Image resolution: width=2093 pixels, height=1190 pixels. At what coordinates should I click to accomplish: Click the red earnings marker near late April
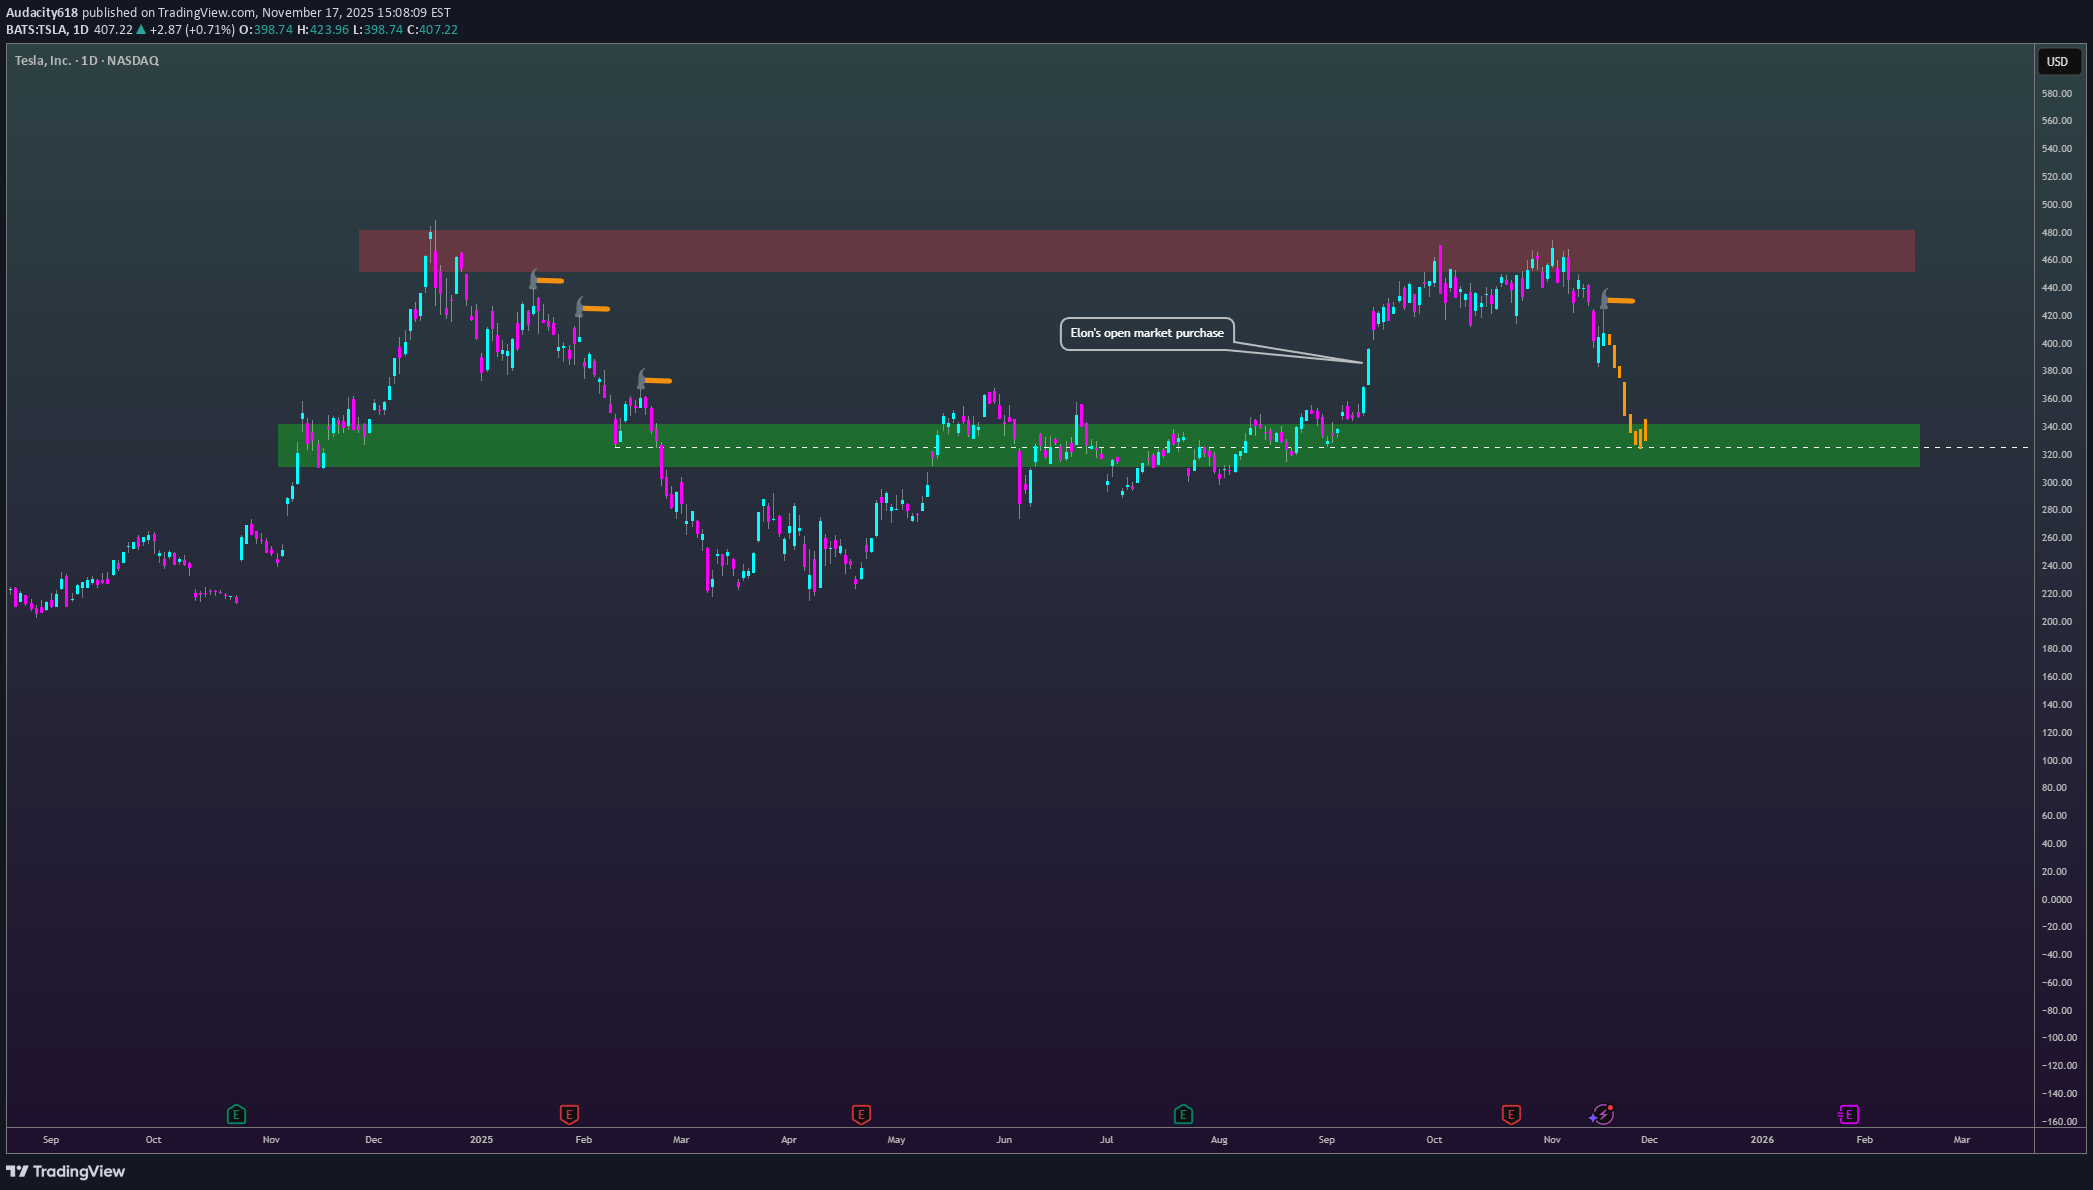click(x=861, y=1114)
